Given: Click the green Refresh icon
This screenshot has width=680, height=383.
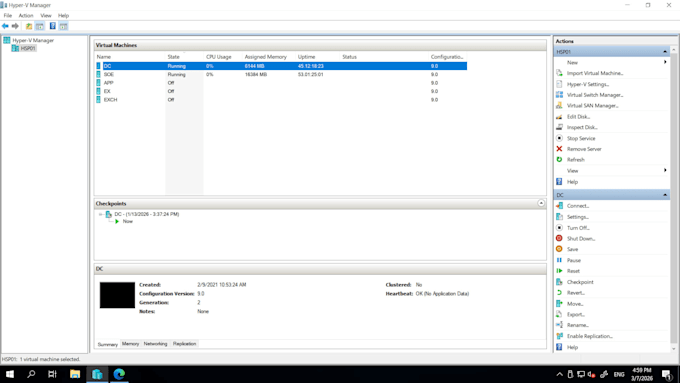Looking at the screenshot, I should click(x=559, y=160).
